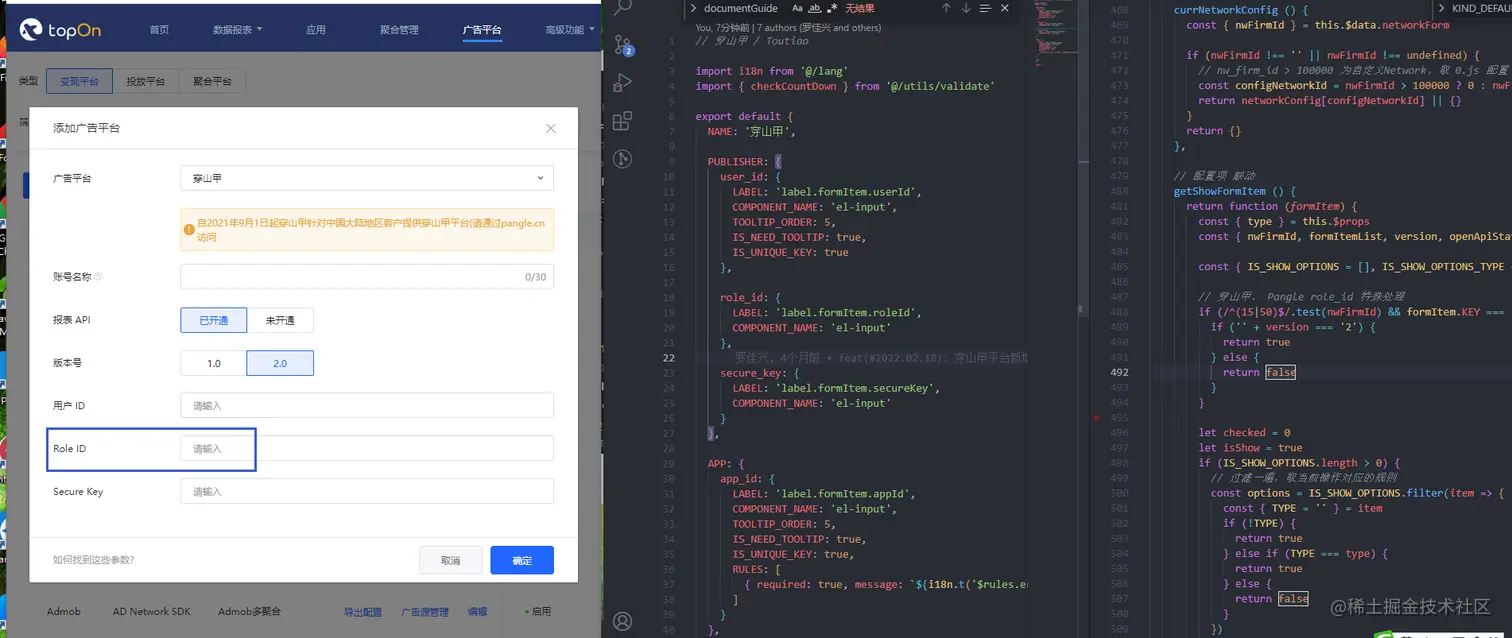Close the 添加广告平台 dialog
This screenshot has height=638, width=1512.
coord(551,128)
